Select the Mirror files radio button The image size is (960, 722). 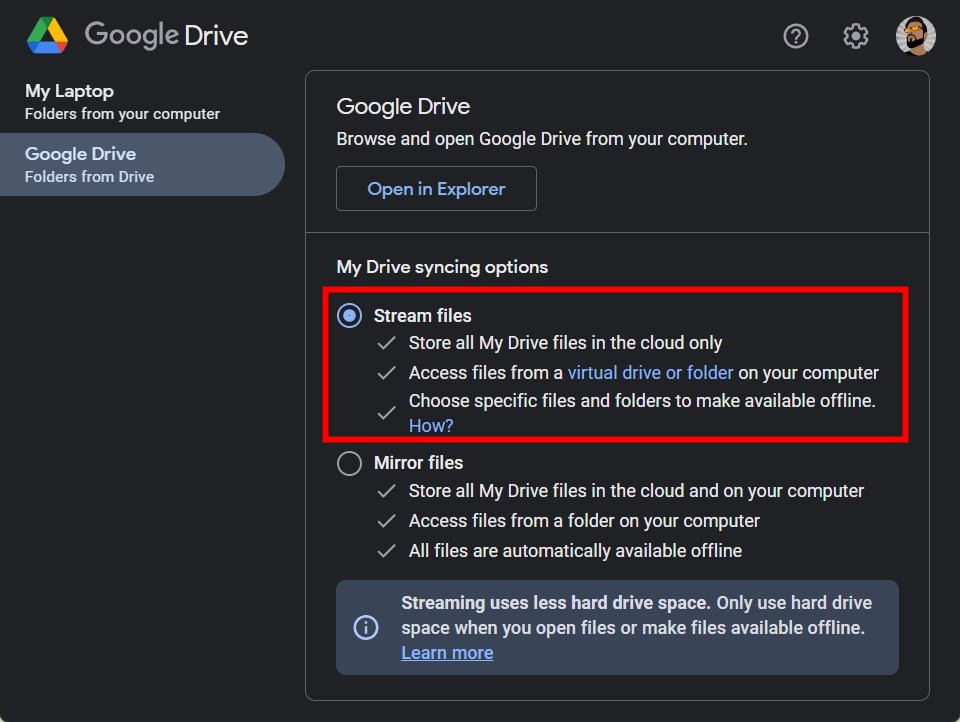click(x=349, y=463)
